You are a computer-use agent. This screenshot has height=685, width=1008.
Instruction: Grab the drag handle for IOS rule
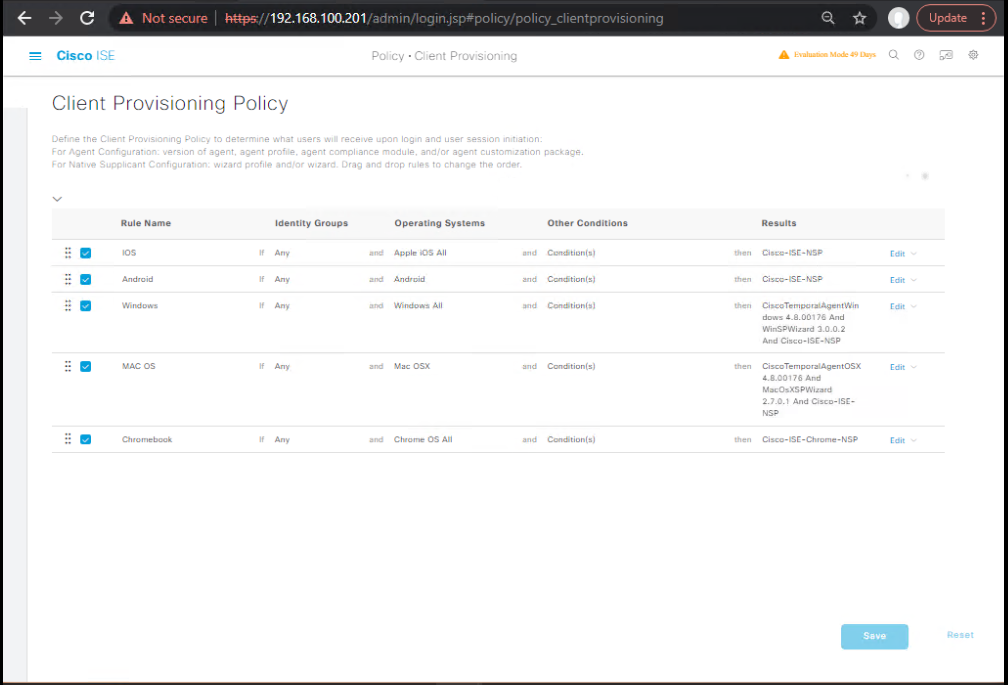(68, 253)
